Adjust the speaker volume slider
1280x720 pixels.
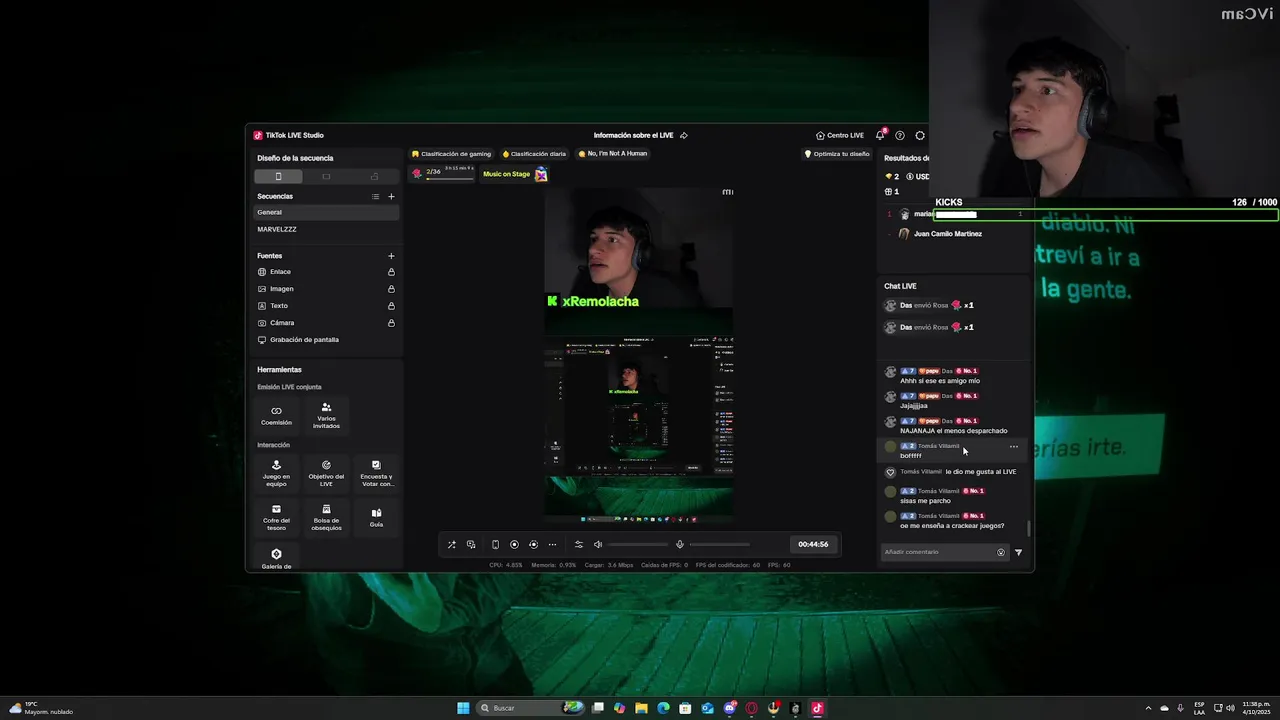pos(638,544)
